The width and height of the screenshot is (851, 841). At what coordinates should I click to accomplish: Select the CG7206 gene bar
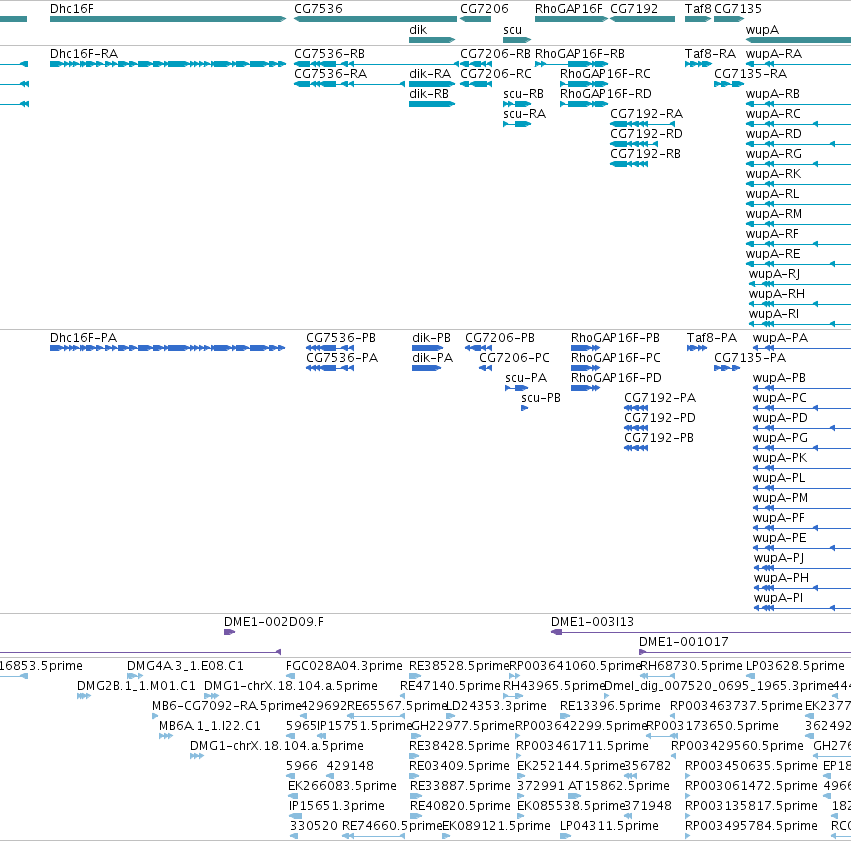pos(475,19)
